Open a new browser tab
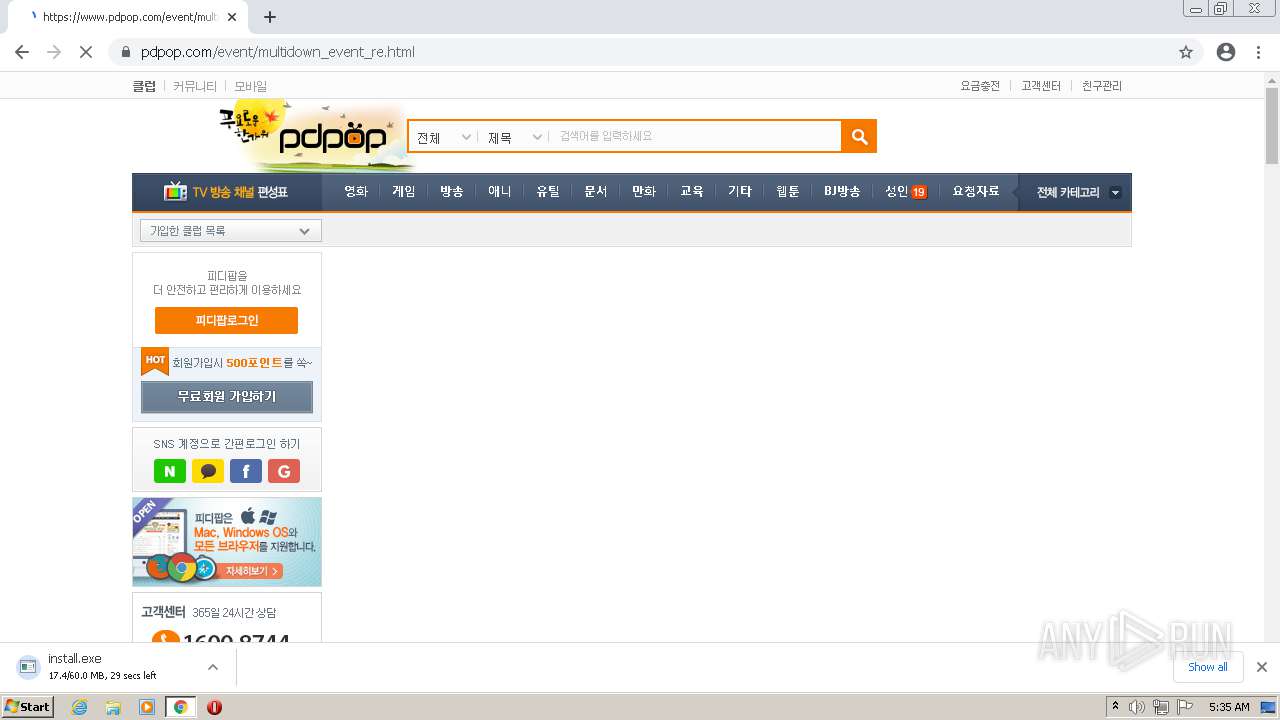Image resolution: width=1280 pixels, height=720 pixels. pyautogui.click(x=270, y=17)
